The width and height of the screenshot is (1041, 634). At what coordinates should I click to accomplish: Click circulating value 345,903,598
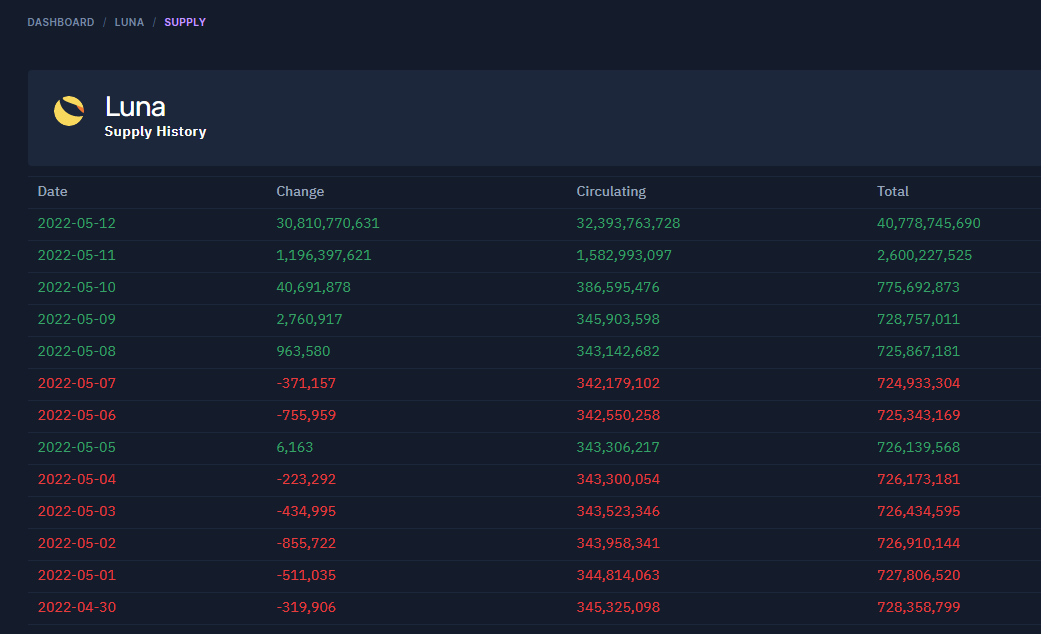pos(618,319)
